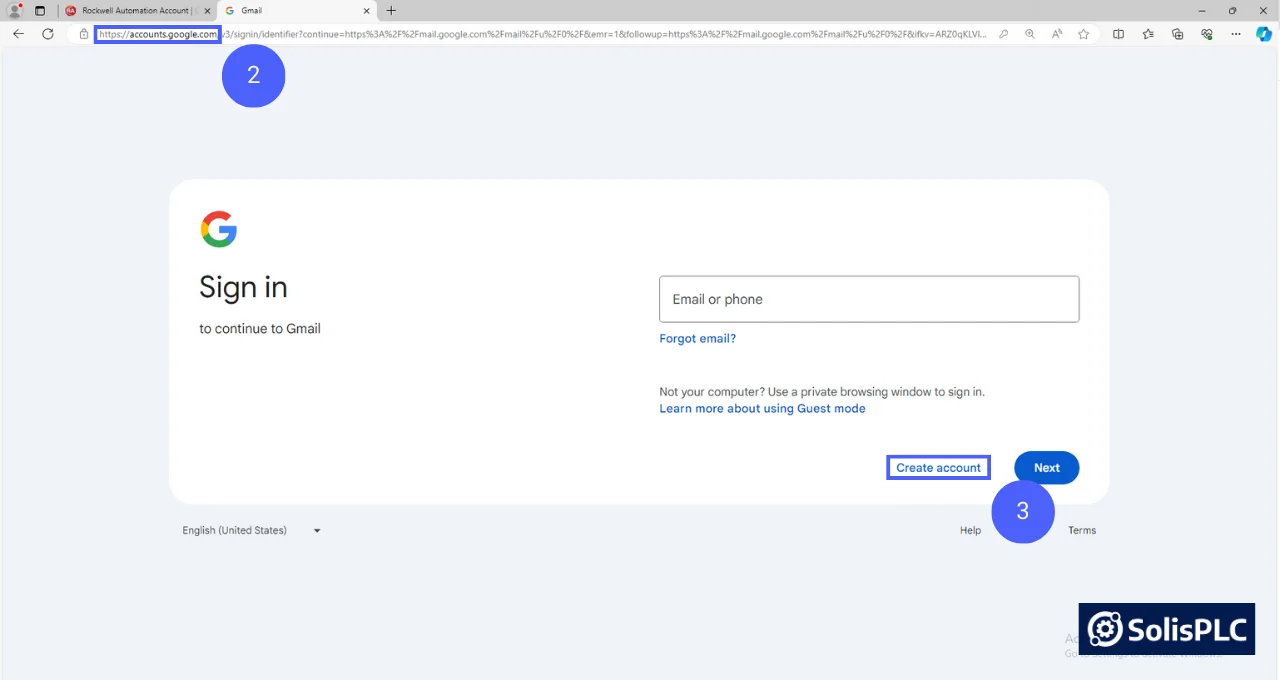This screenshot has width=1280, height=680.
Task: Learn more about using Guest mode
Action: click(762, 408)
